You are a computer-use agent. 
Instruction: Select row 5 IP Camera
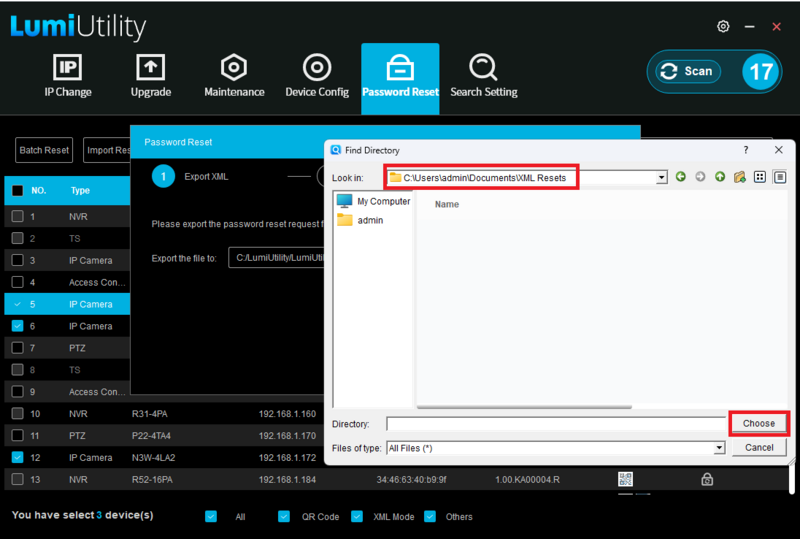67,304
